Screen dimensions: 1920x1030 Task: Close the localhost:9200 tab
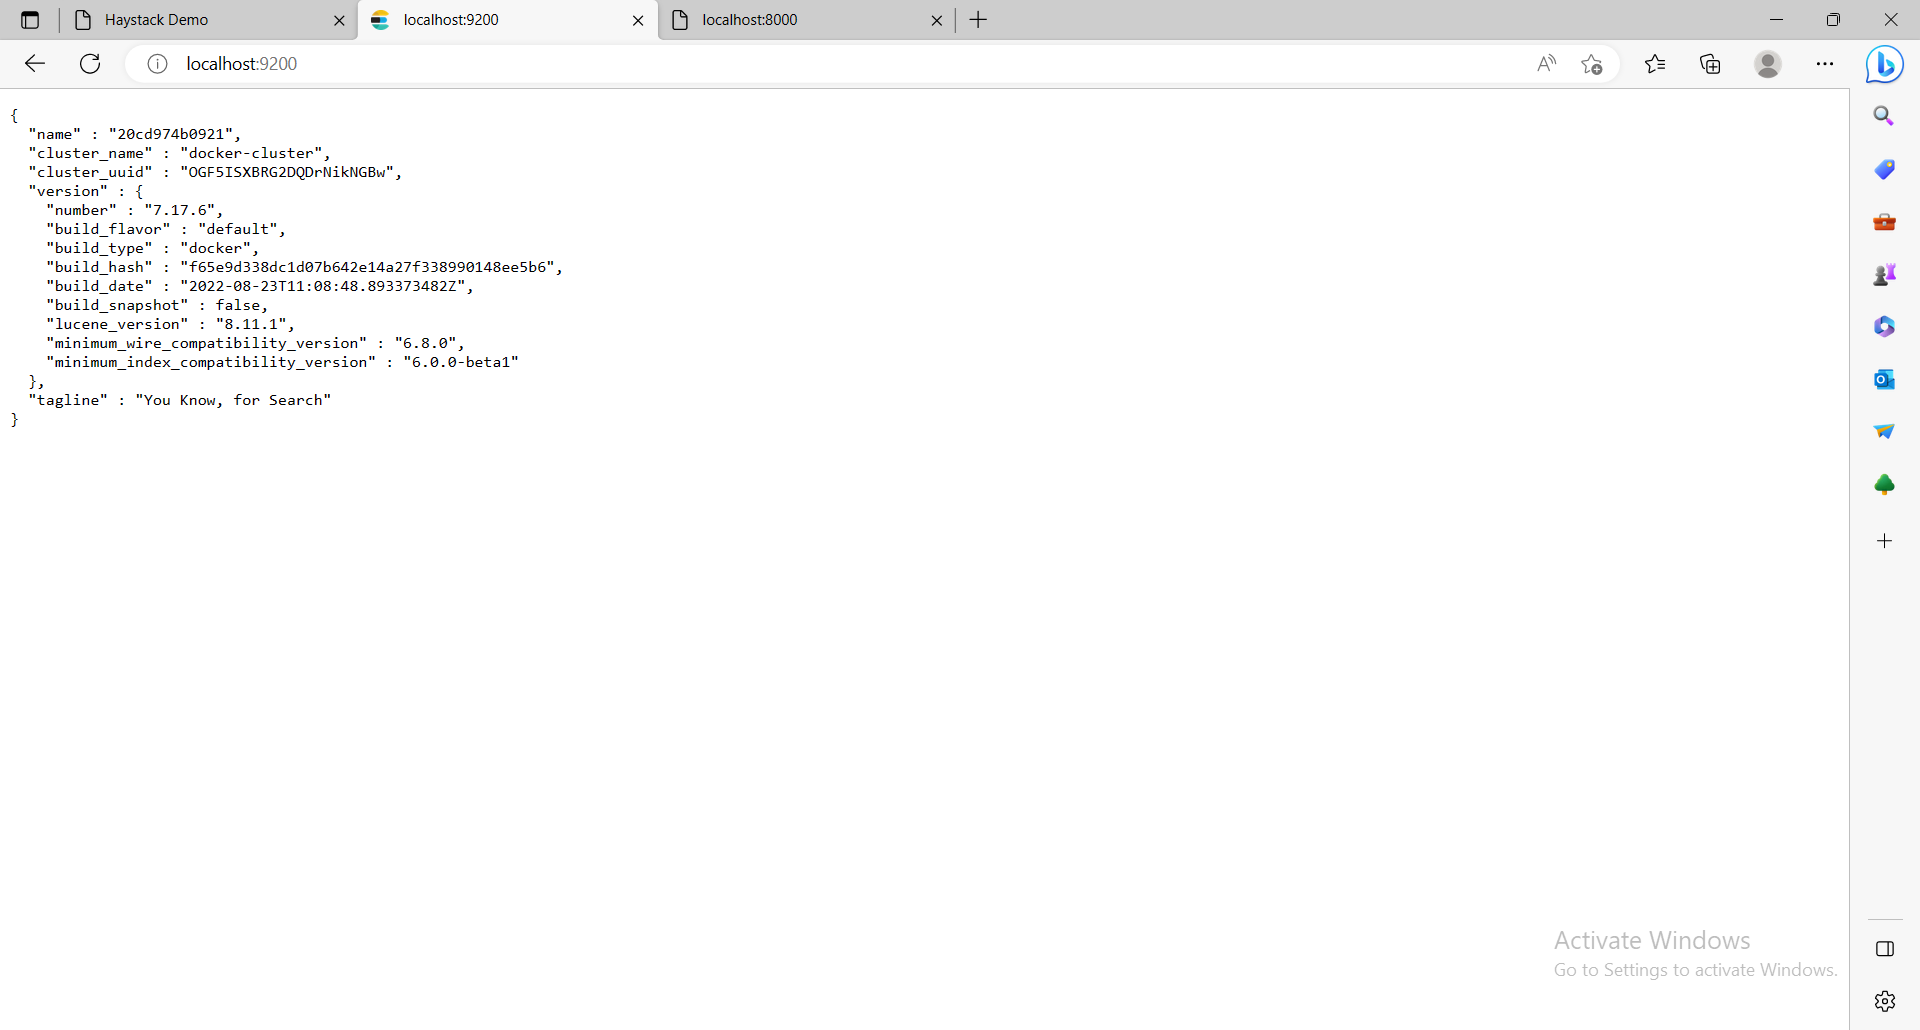coord(638,20)
